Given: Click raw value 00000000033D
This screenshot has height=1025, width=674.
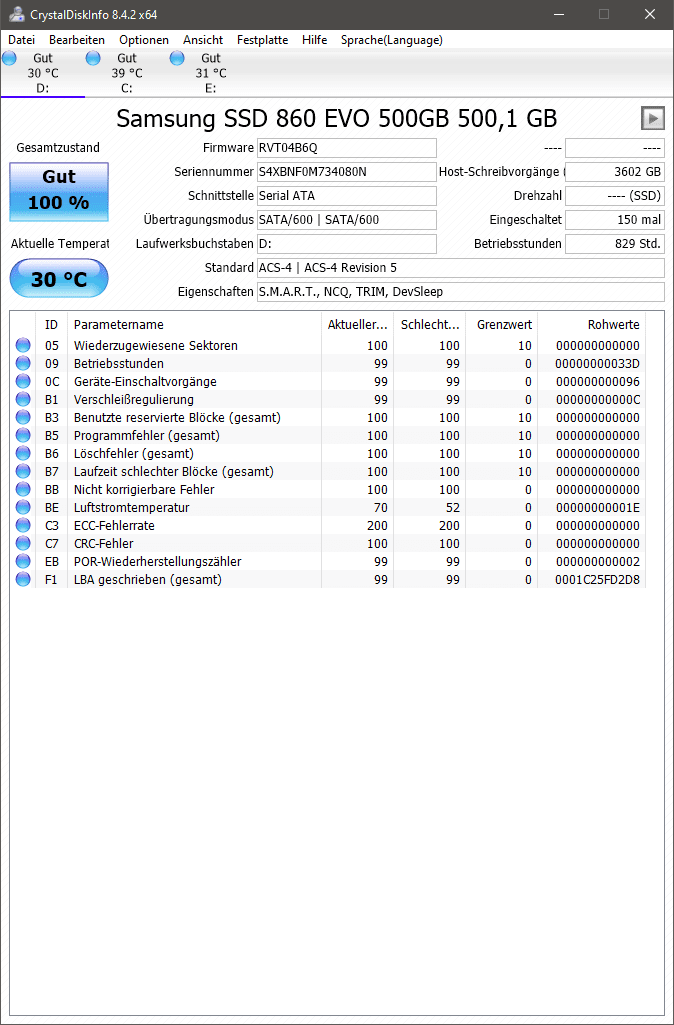Looking at the screenshot, I should click(x=598, y=363).
